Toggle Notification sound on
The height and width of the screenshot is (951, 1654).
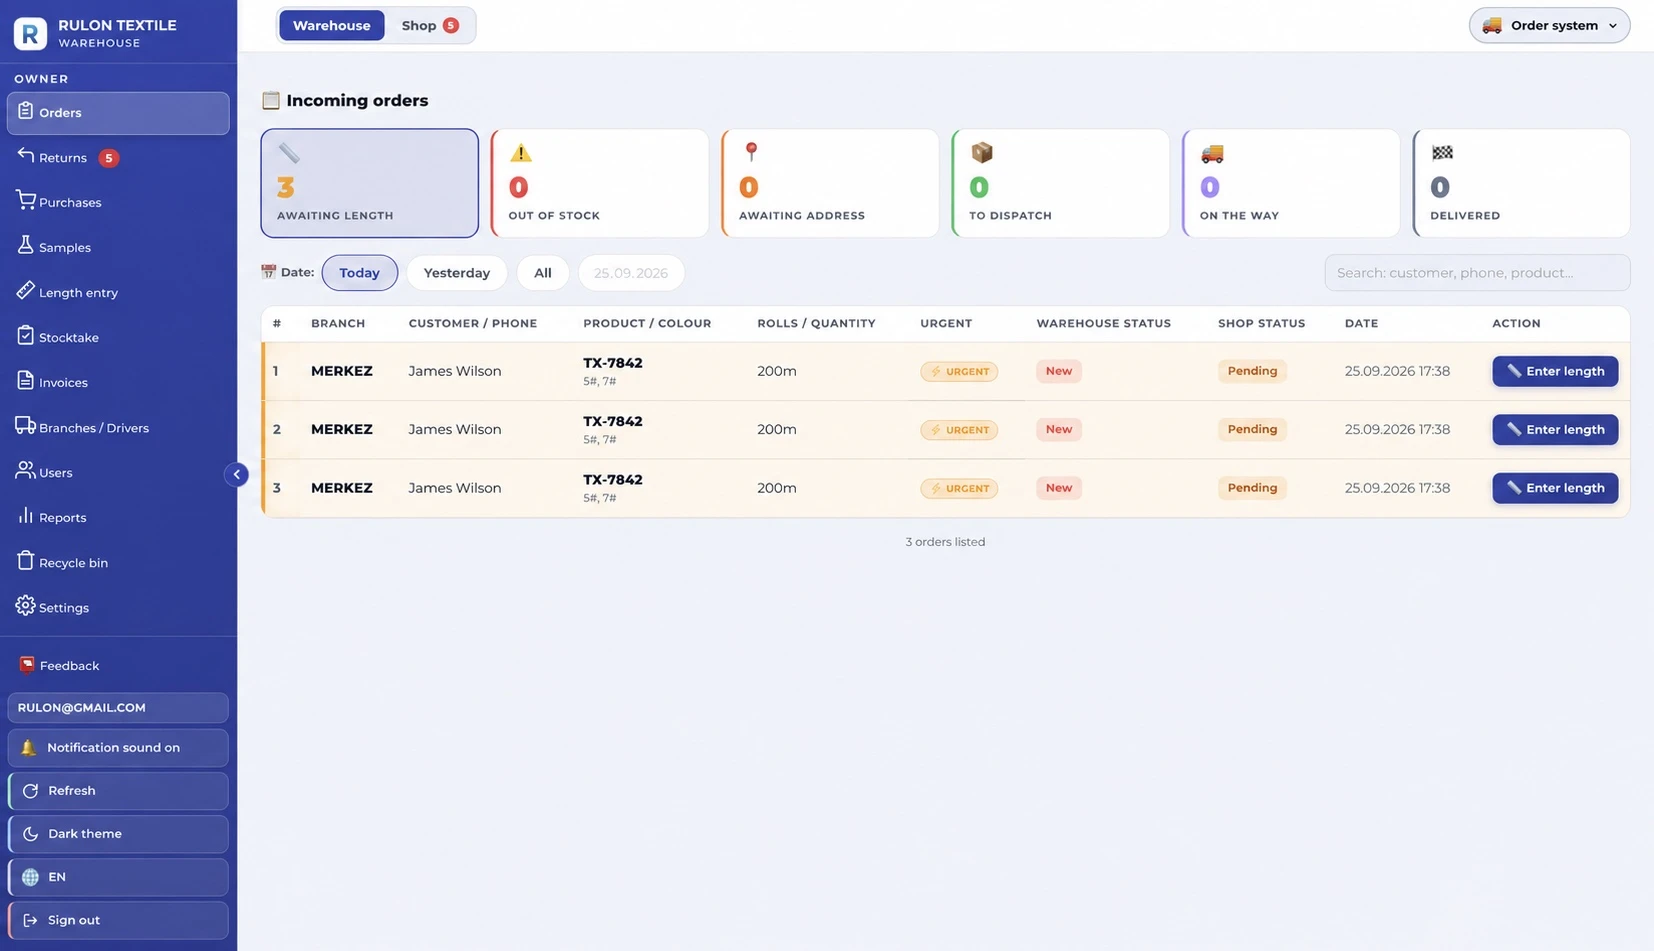(x=118, y=748)
